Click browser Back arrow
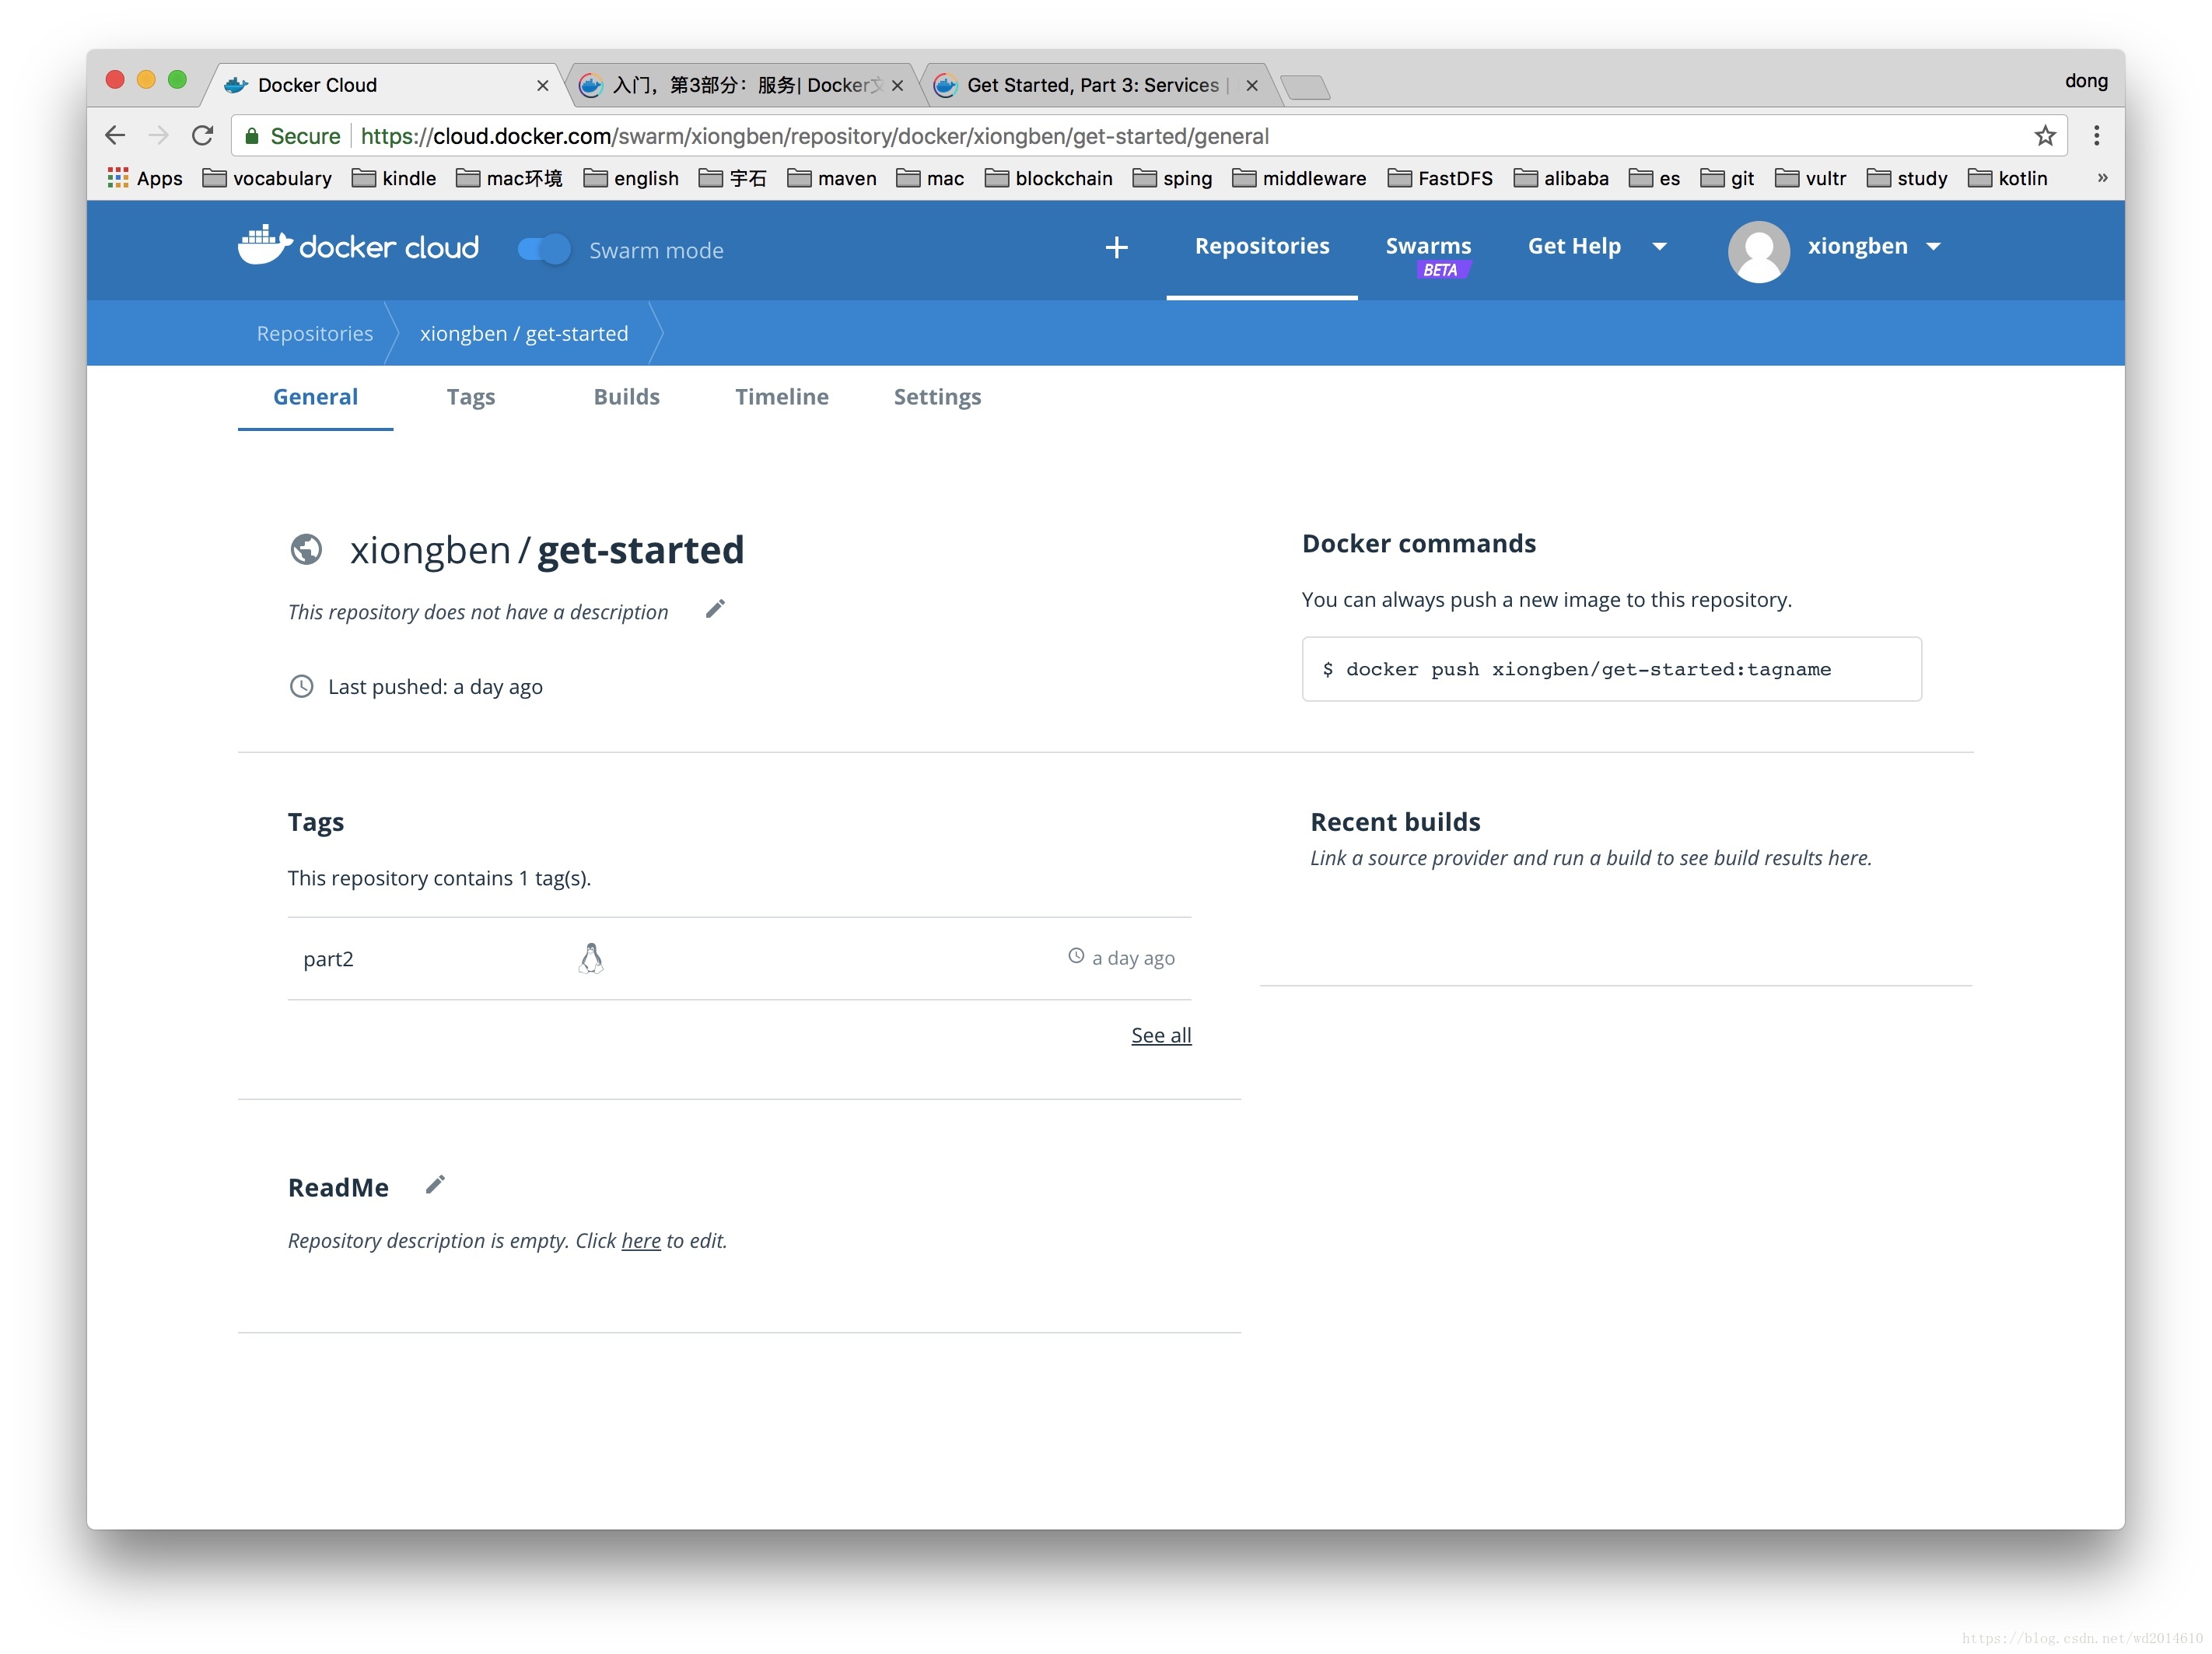 click(115, 135)
